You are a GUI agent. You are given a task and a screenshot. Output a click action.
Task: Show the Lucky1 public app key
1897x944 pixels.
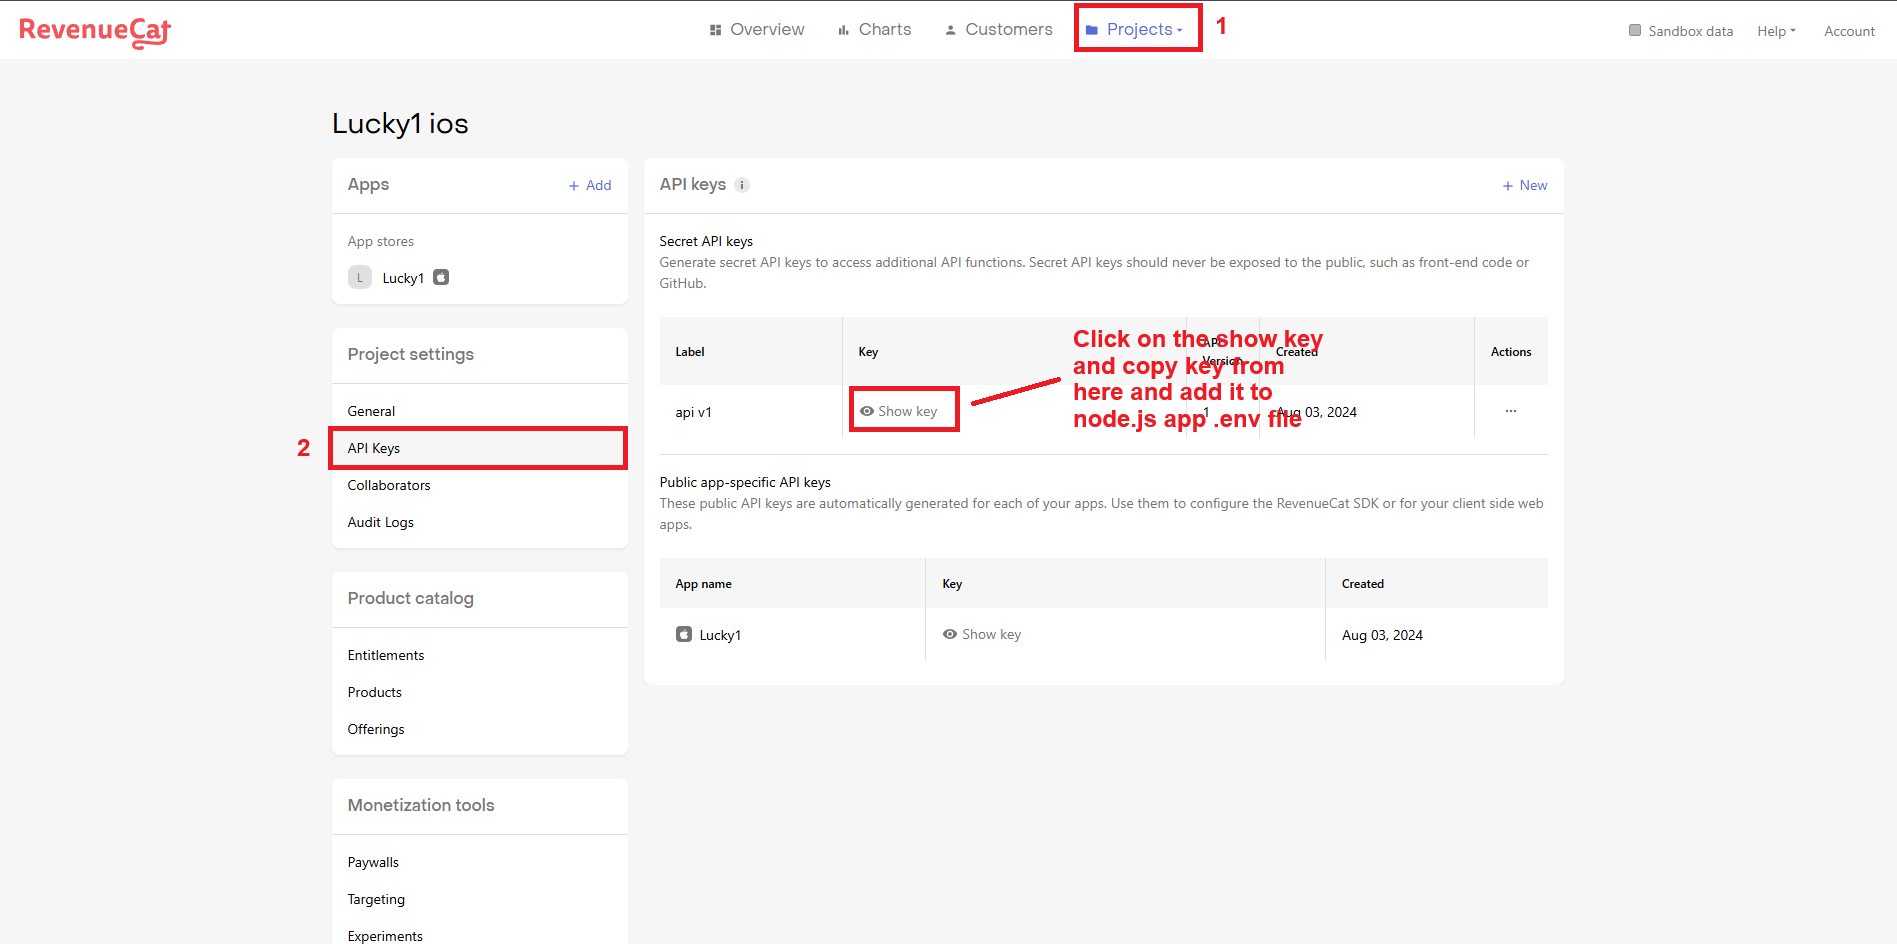(982, 634)
